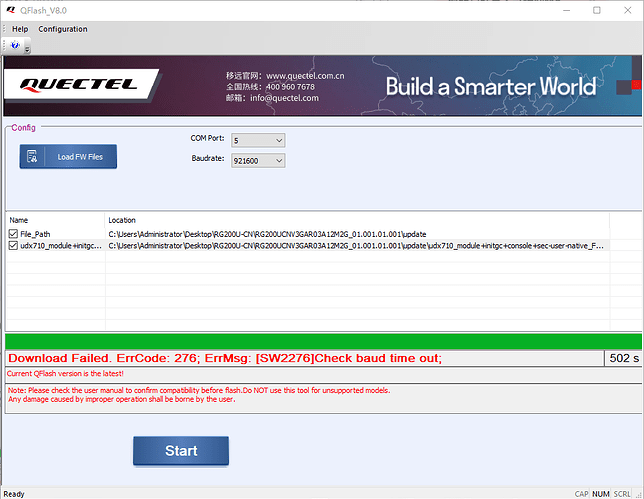Toggle the File_Path checkbox
The image size is (644, 499).
tap(13, 234)
